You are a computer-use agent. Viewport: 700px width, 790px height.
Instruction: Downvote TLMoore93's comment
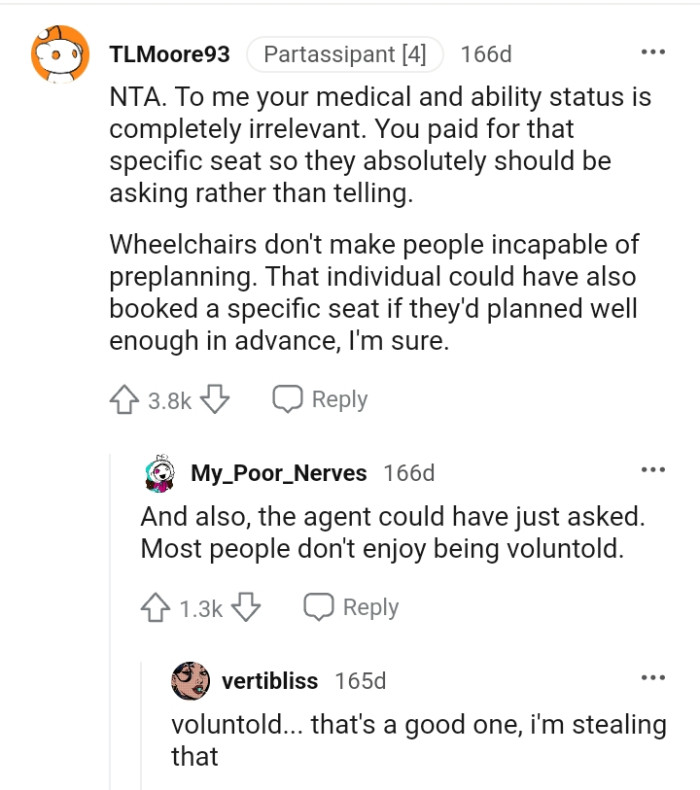215,400
